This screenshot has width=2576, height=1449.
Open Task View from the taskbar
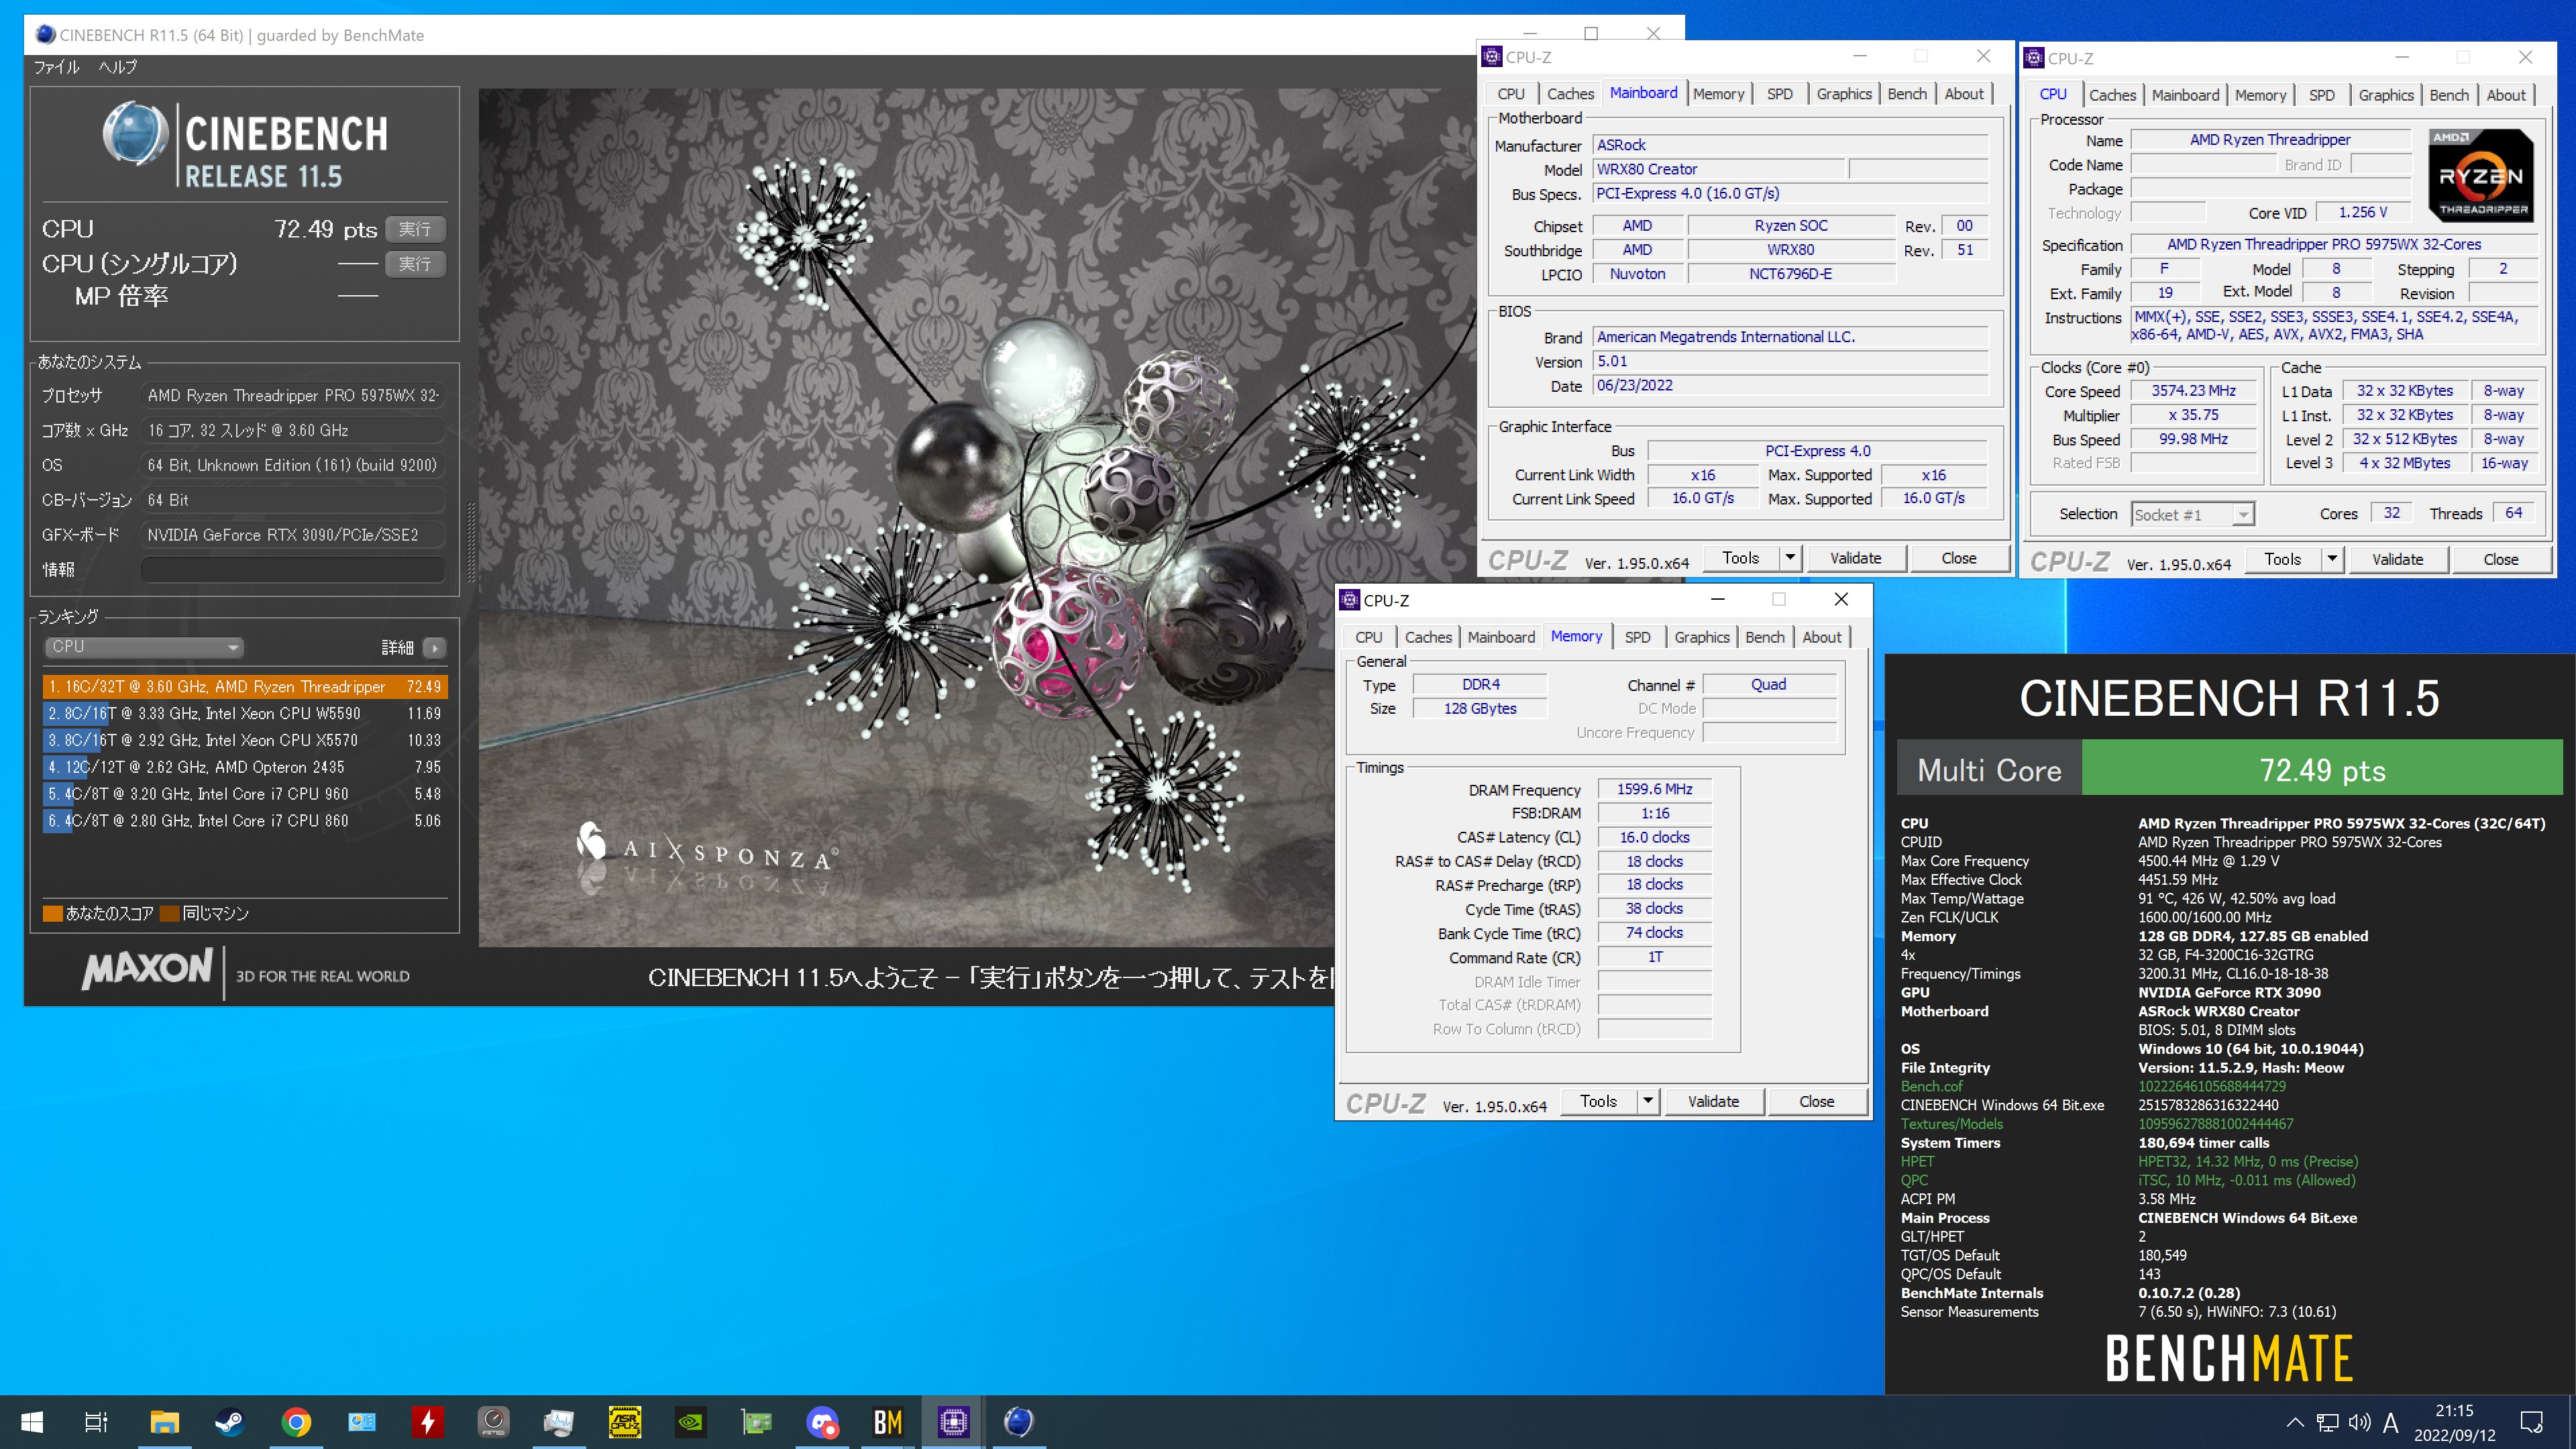click(96, 1421)
